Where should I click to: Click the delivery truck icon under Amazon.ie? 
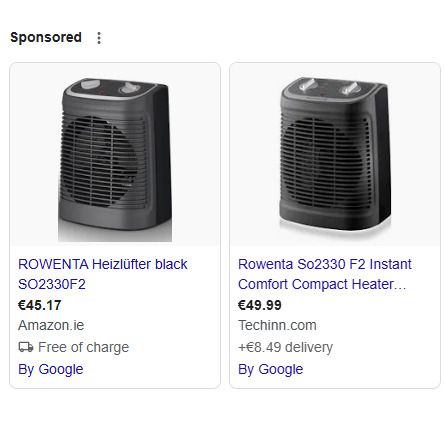click(x=26, y=347)
